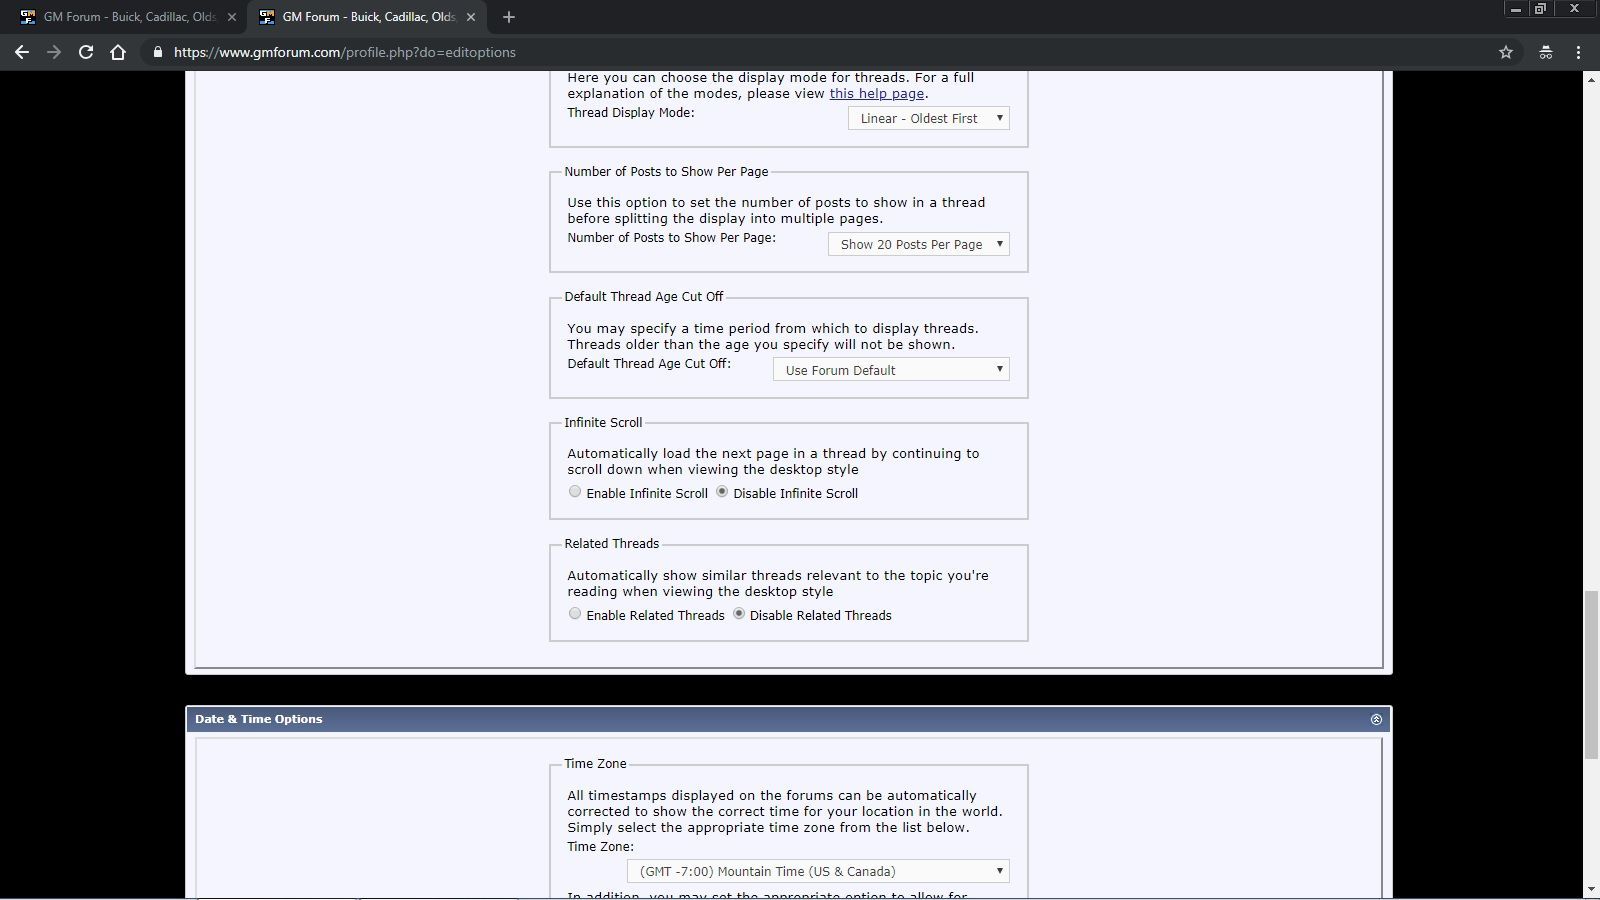Open the Thread Display Mode dropdown
Viewport: 1600px width, 900px height.
[x=928, y=118]
